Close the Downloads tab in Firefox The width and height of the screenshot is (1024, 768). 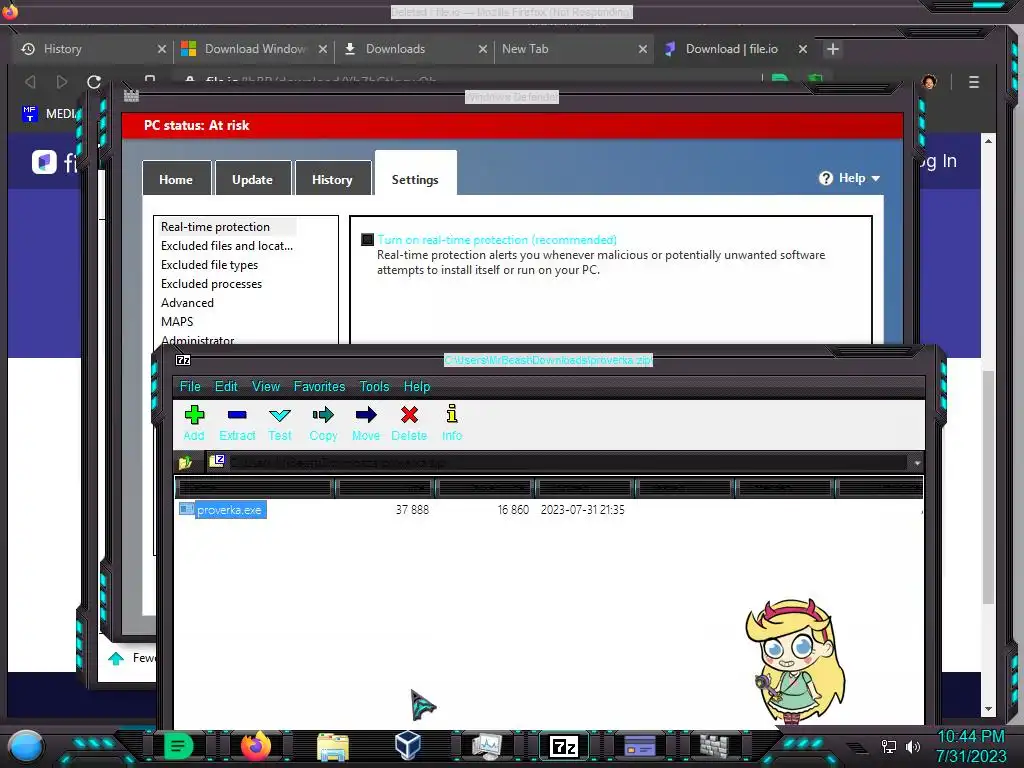483,49
